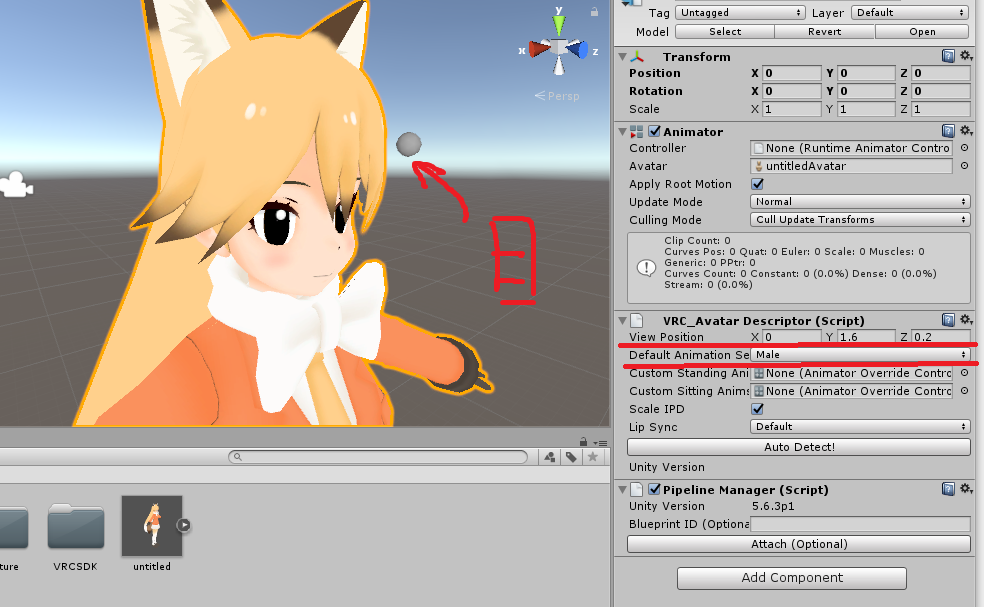Open VRC_Avatar Descriptor help icon
The image size is (984, 607).
(x=948, y=320)
